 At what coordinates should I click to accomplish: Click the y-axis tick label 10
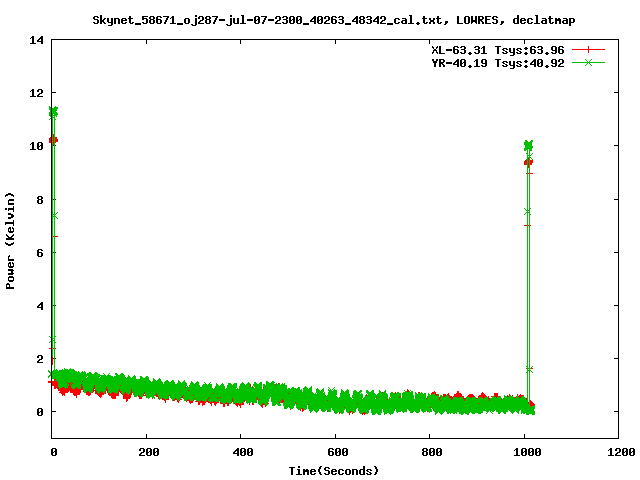coord(36,146)
